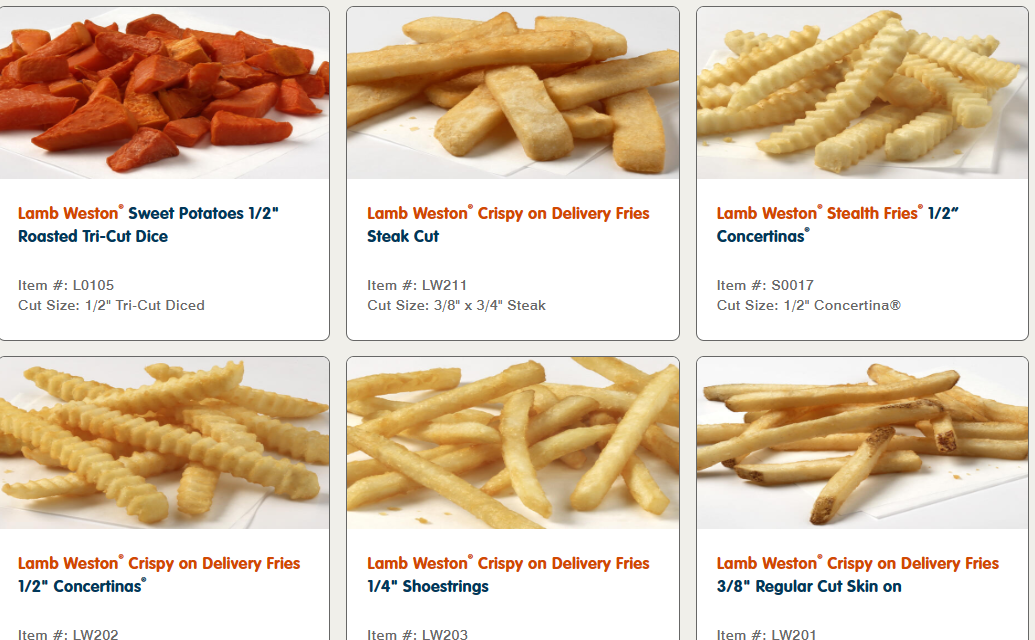View the 1/4" Shoestrings fries photo
The image size is (1035, 640).
(x=513, y=443)
